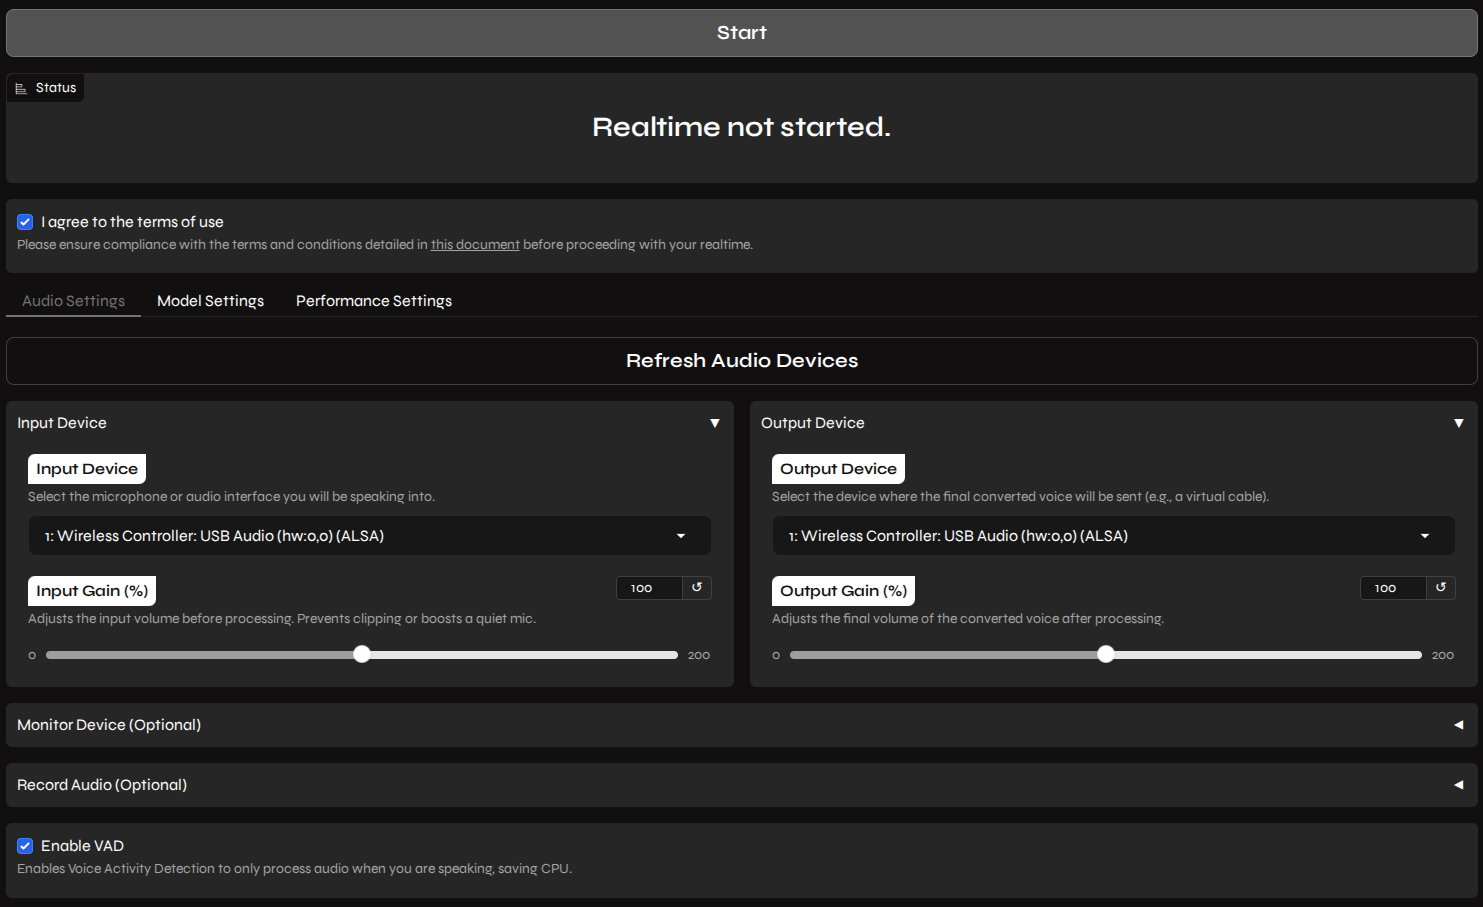Open the Performance Settings tab
This screenshot has height=907, width=1483.
tap(374, 301)
